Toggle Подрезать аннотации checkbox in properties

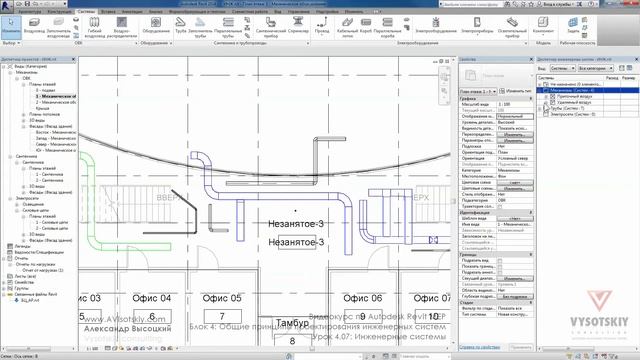click(x=500, y=272)
